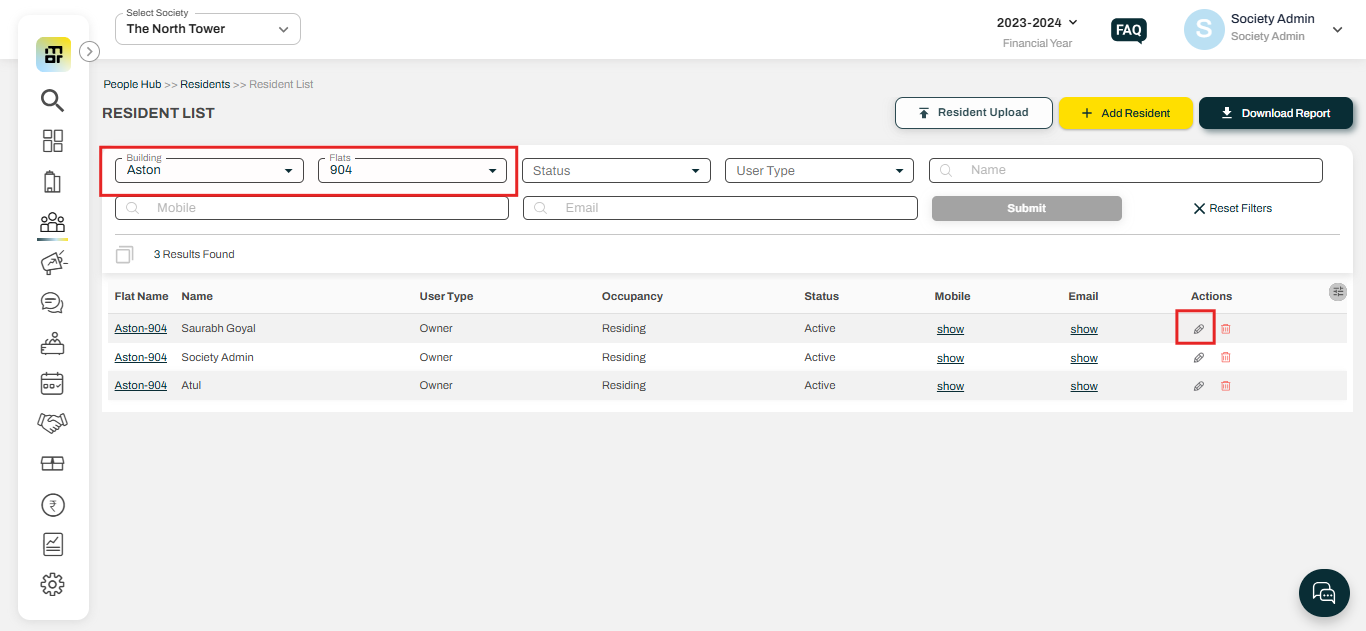This screenshot has height=631, width=1366.
Task: Open the calendar sidebar icon
Action: point(53,383)
